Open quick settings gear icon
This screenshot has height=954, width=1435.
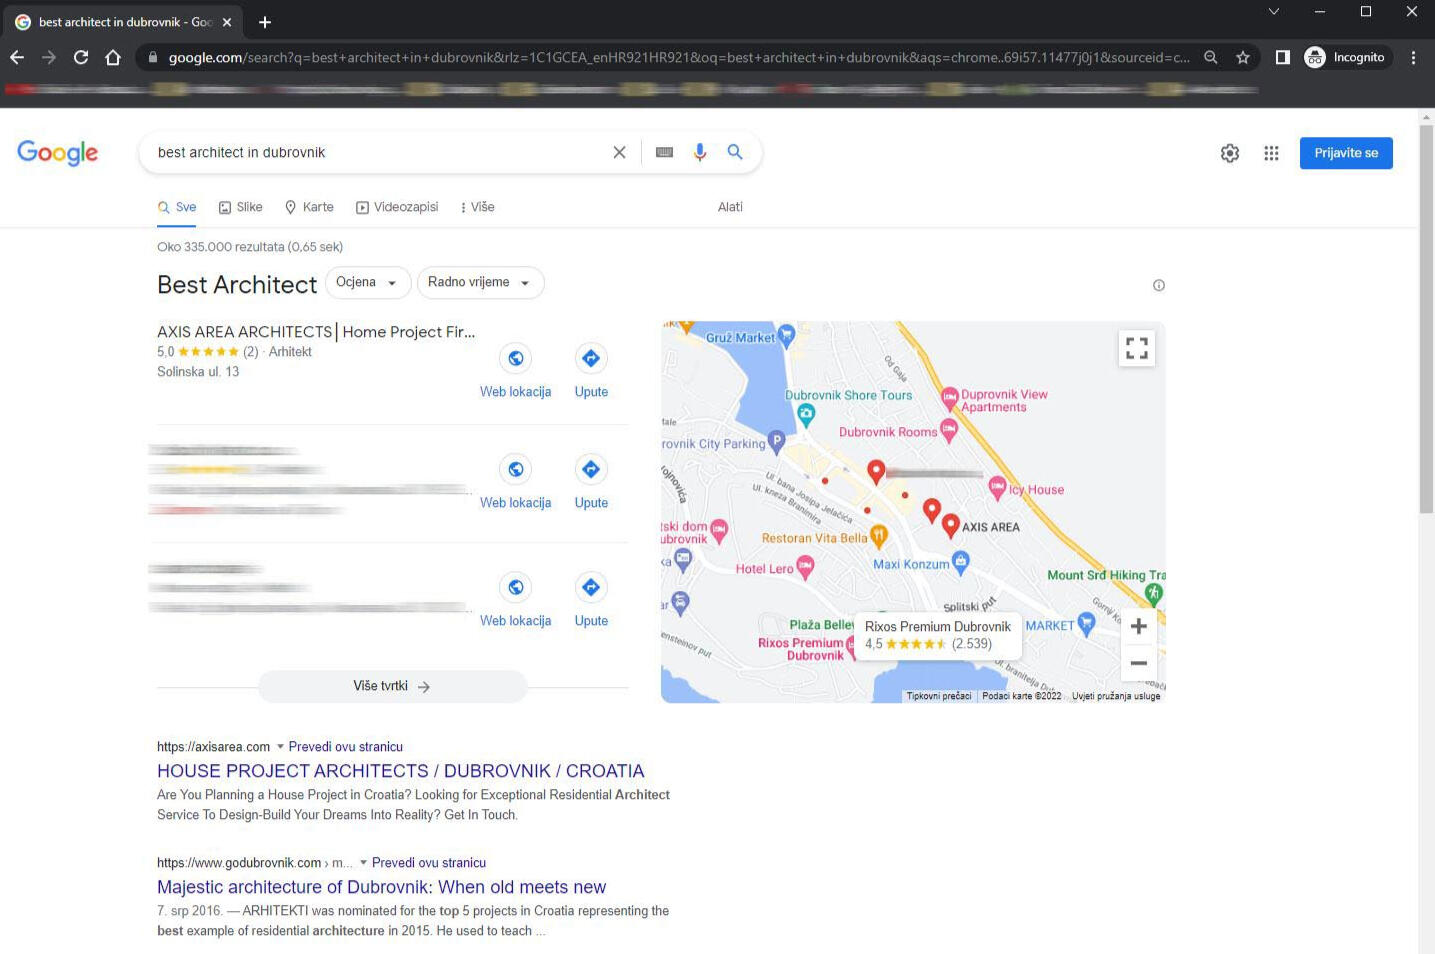1229,153
